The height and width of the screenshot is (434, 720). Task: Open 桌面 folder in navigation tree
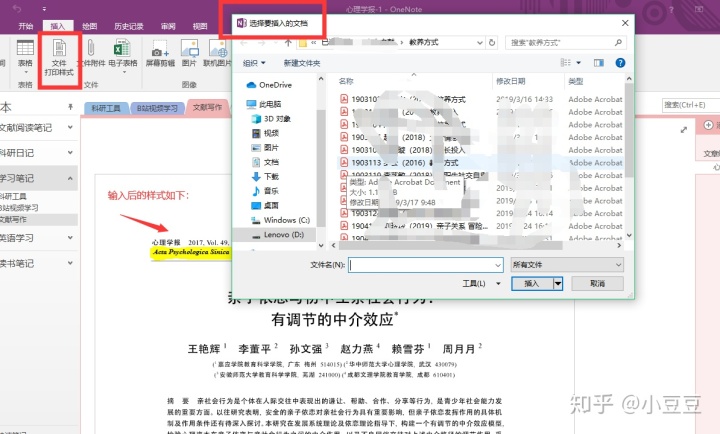click(x=265, y=206)
